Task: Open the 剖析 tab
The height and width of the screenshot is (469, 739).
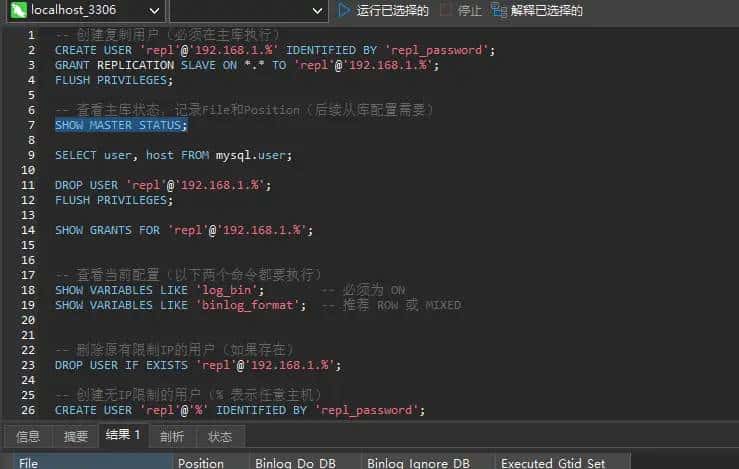Action: pos(172,436)
